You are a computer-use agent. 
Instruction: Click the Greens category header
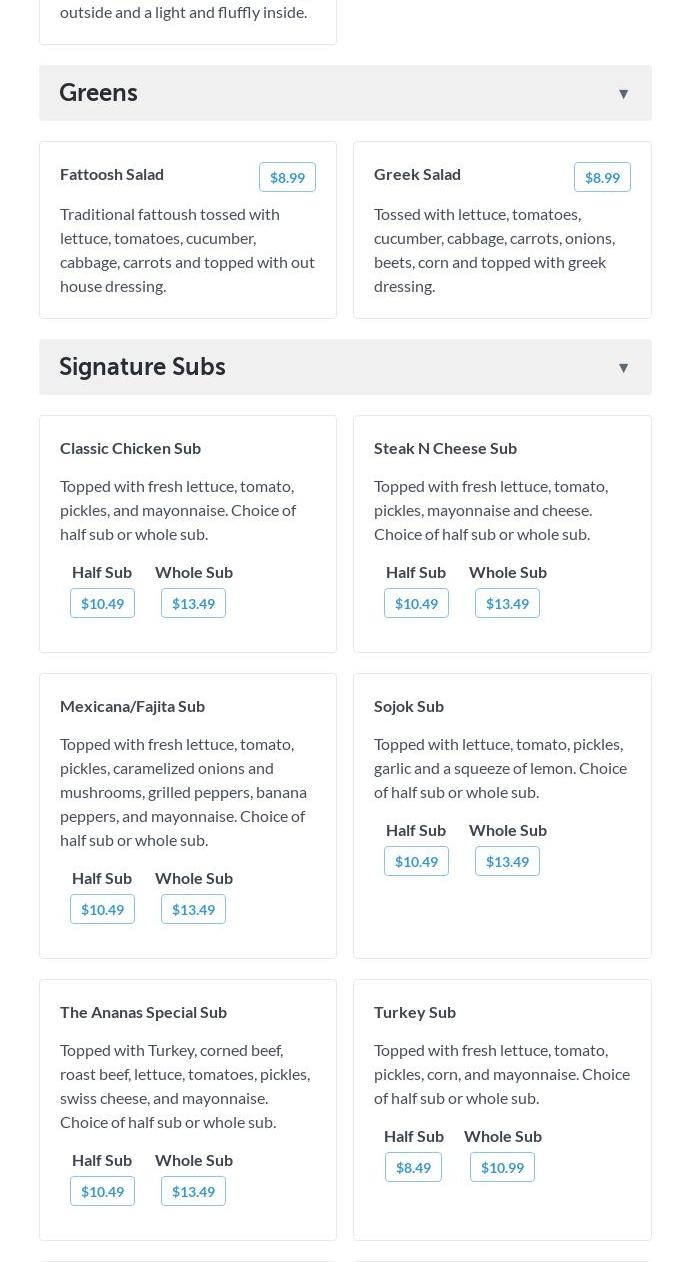click(99, 93)
